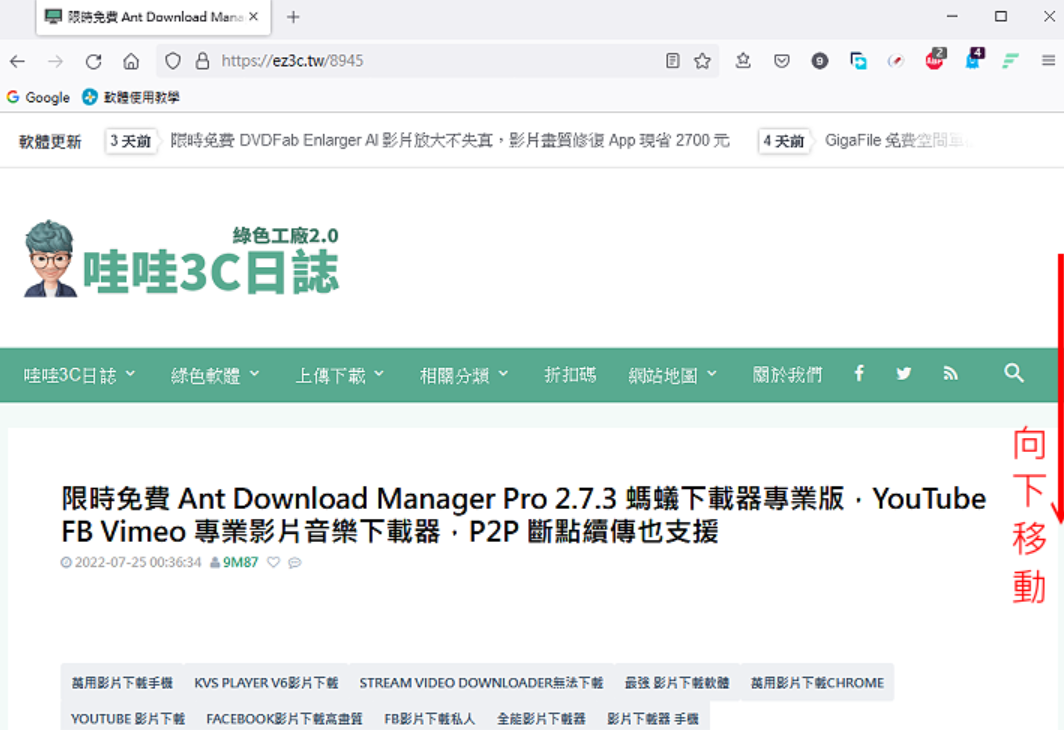The image size is (1064, 730).
Task: Open a new tab with the plus button
Action: (x=293, y=17)
